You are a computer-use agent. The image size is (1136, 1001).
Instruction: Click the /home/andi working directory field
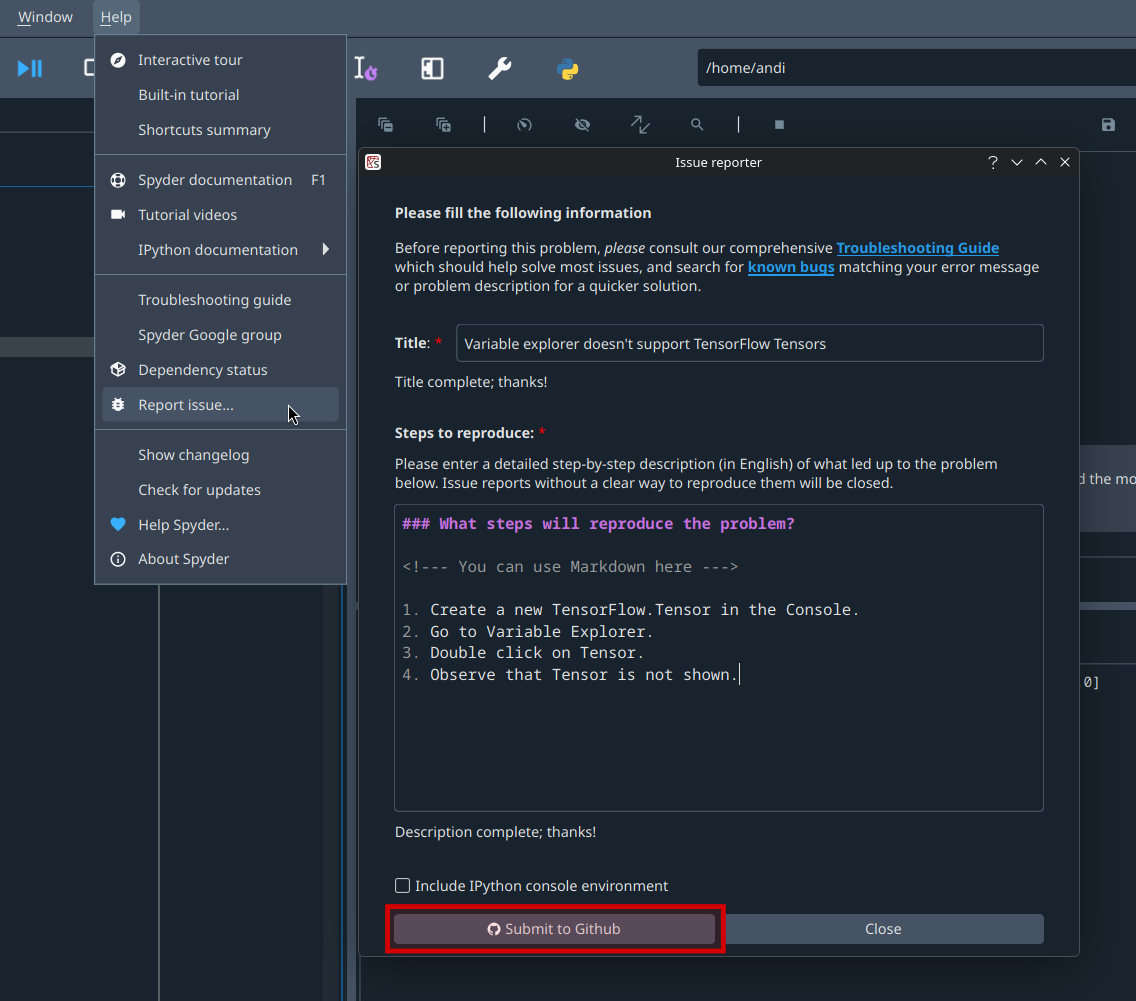point(916,67)
